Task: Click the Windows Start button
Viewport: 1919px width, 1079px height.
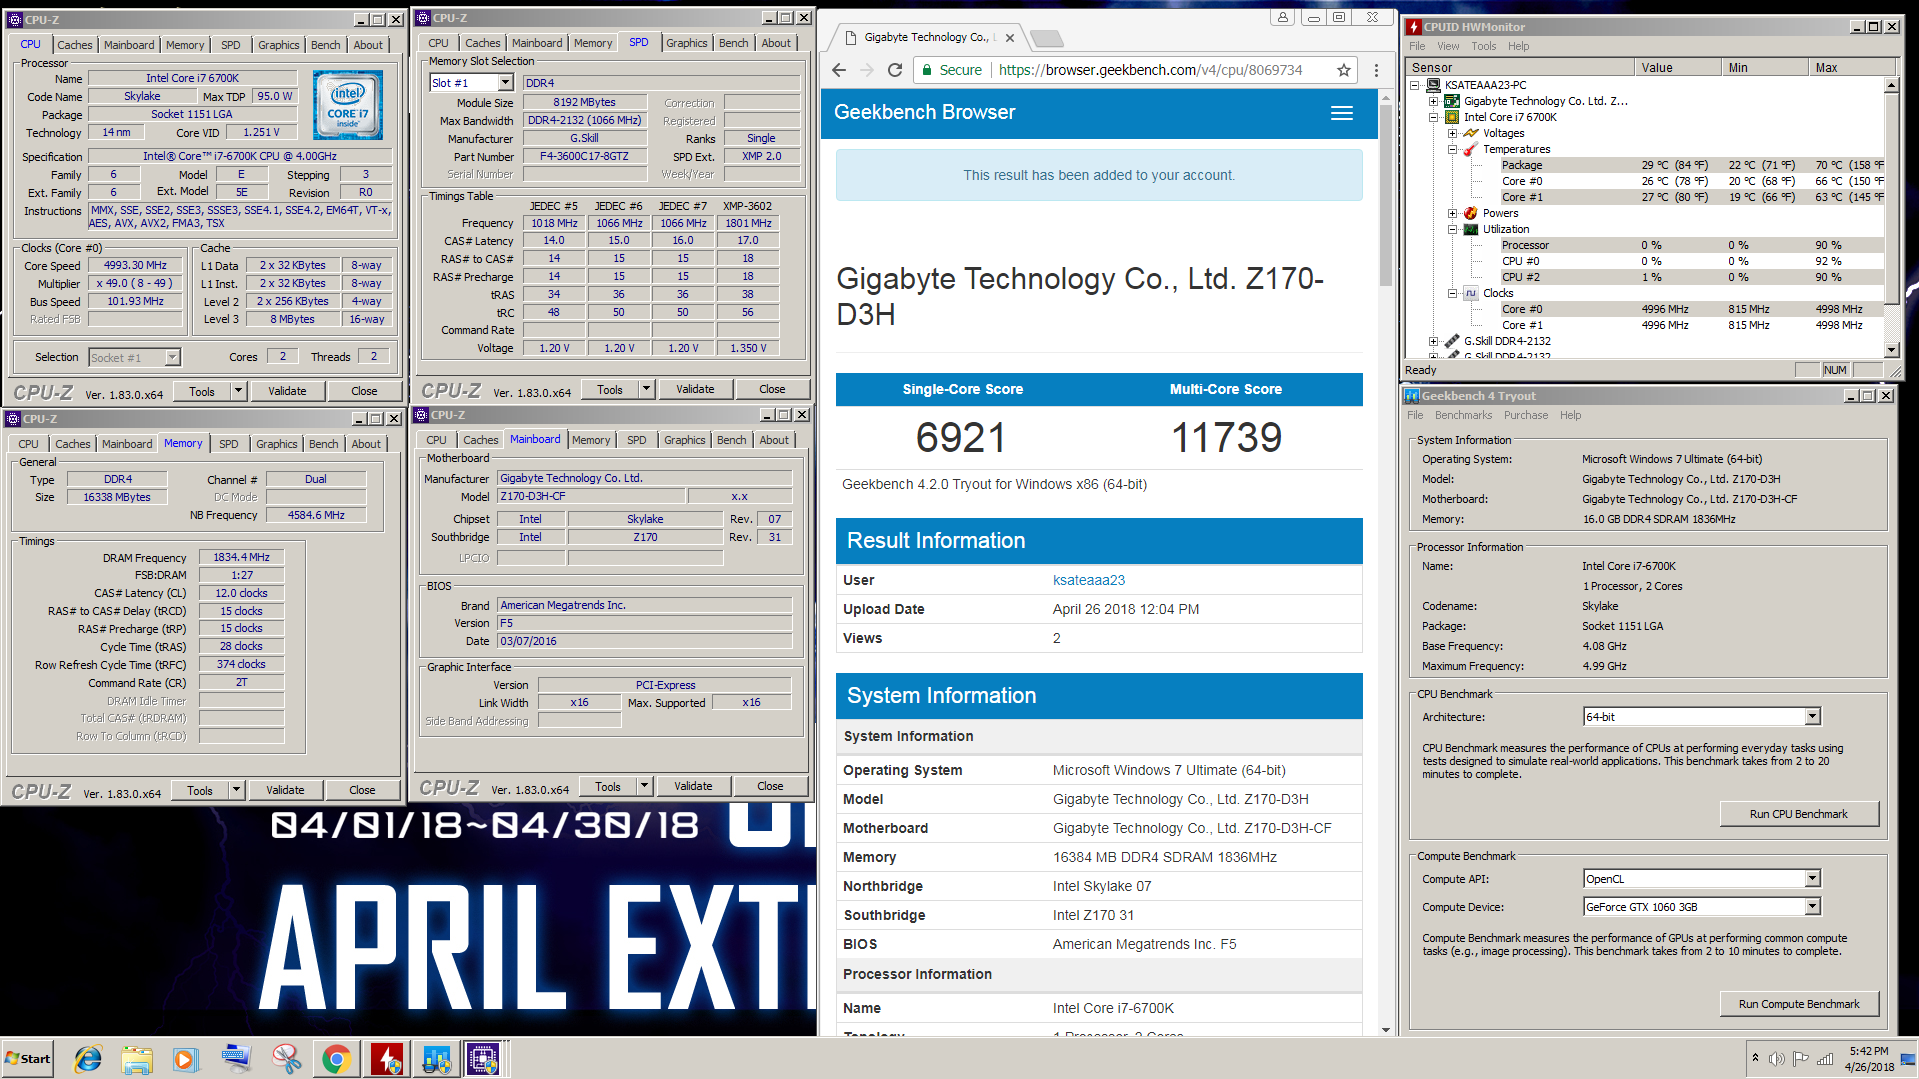Action: coord(28,1059)
